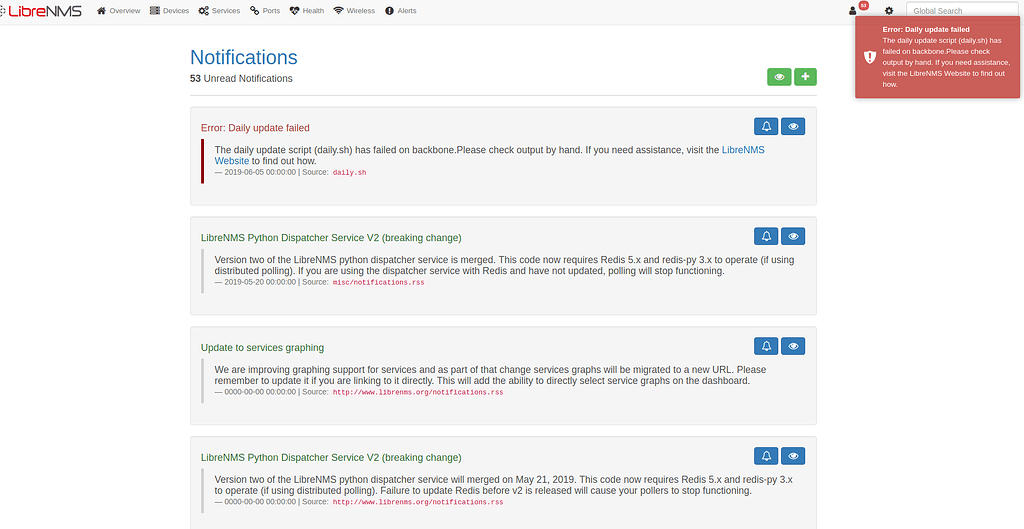Toggle bell on first Python Dispatcher Service V2 notice
Screen dimensions: 1024x529
click(x=766, y=236)
